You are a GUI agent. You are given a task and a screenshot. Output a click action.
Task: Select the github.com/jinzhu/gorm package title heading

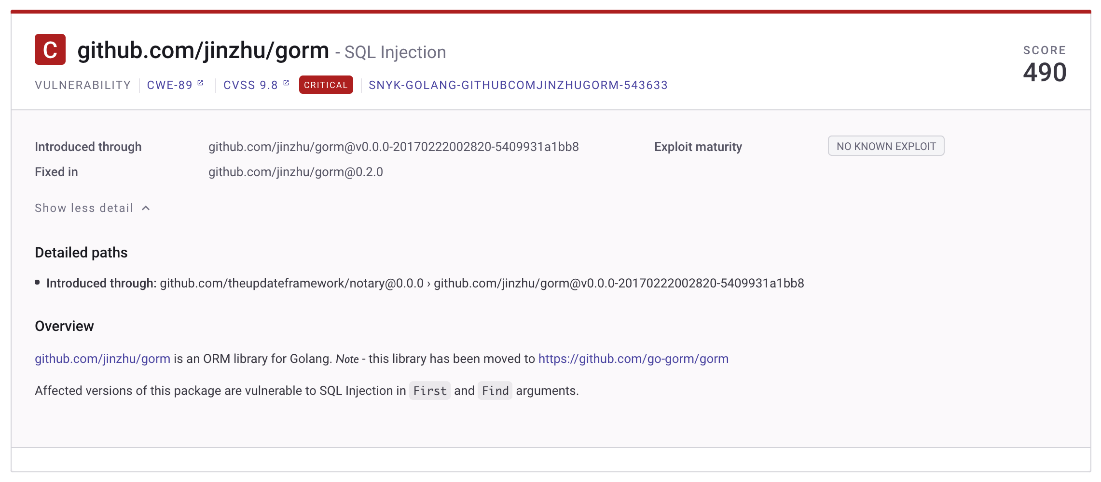(203, 50)
